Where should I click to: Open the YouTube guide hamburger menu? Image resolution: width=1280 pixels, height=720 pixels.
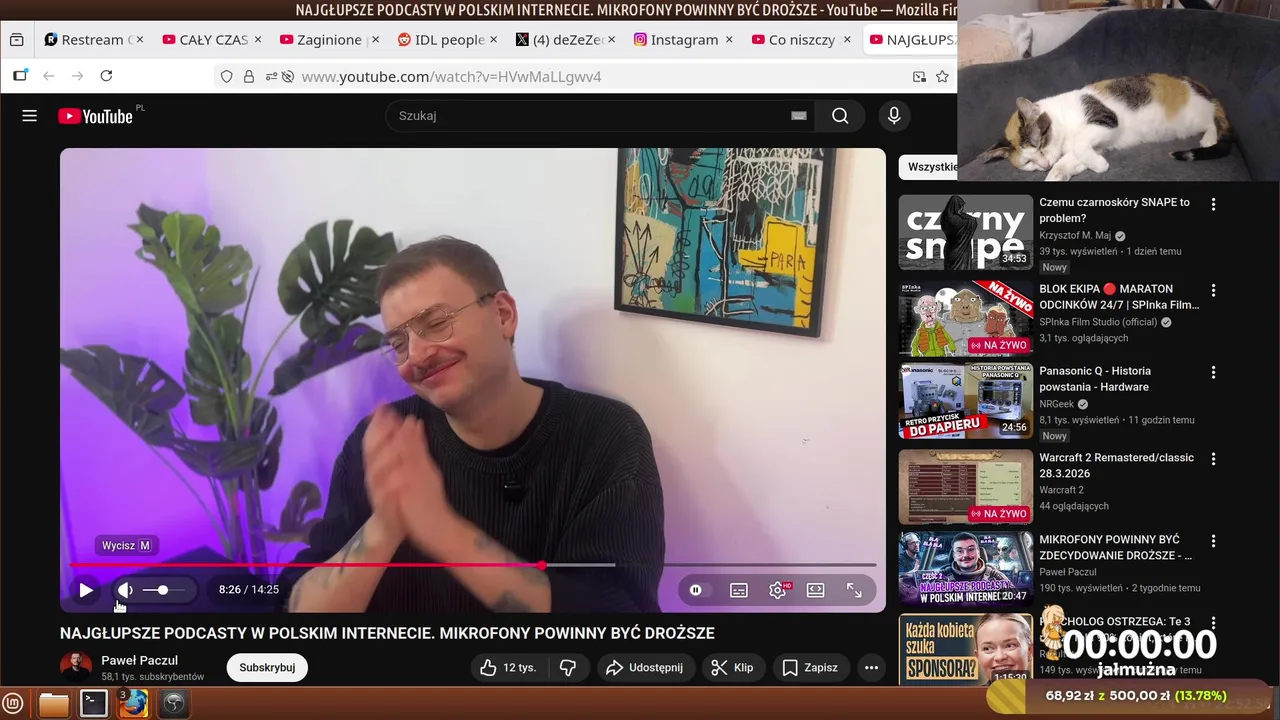[x=29, y=116]
